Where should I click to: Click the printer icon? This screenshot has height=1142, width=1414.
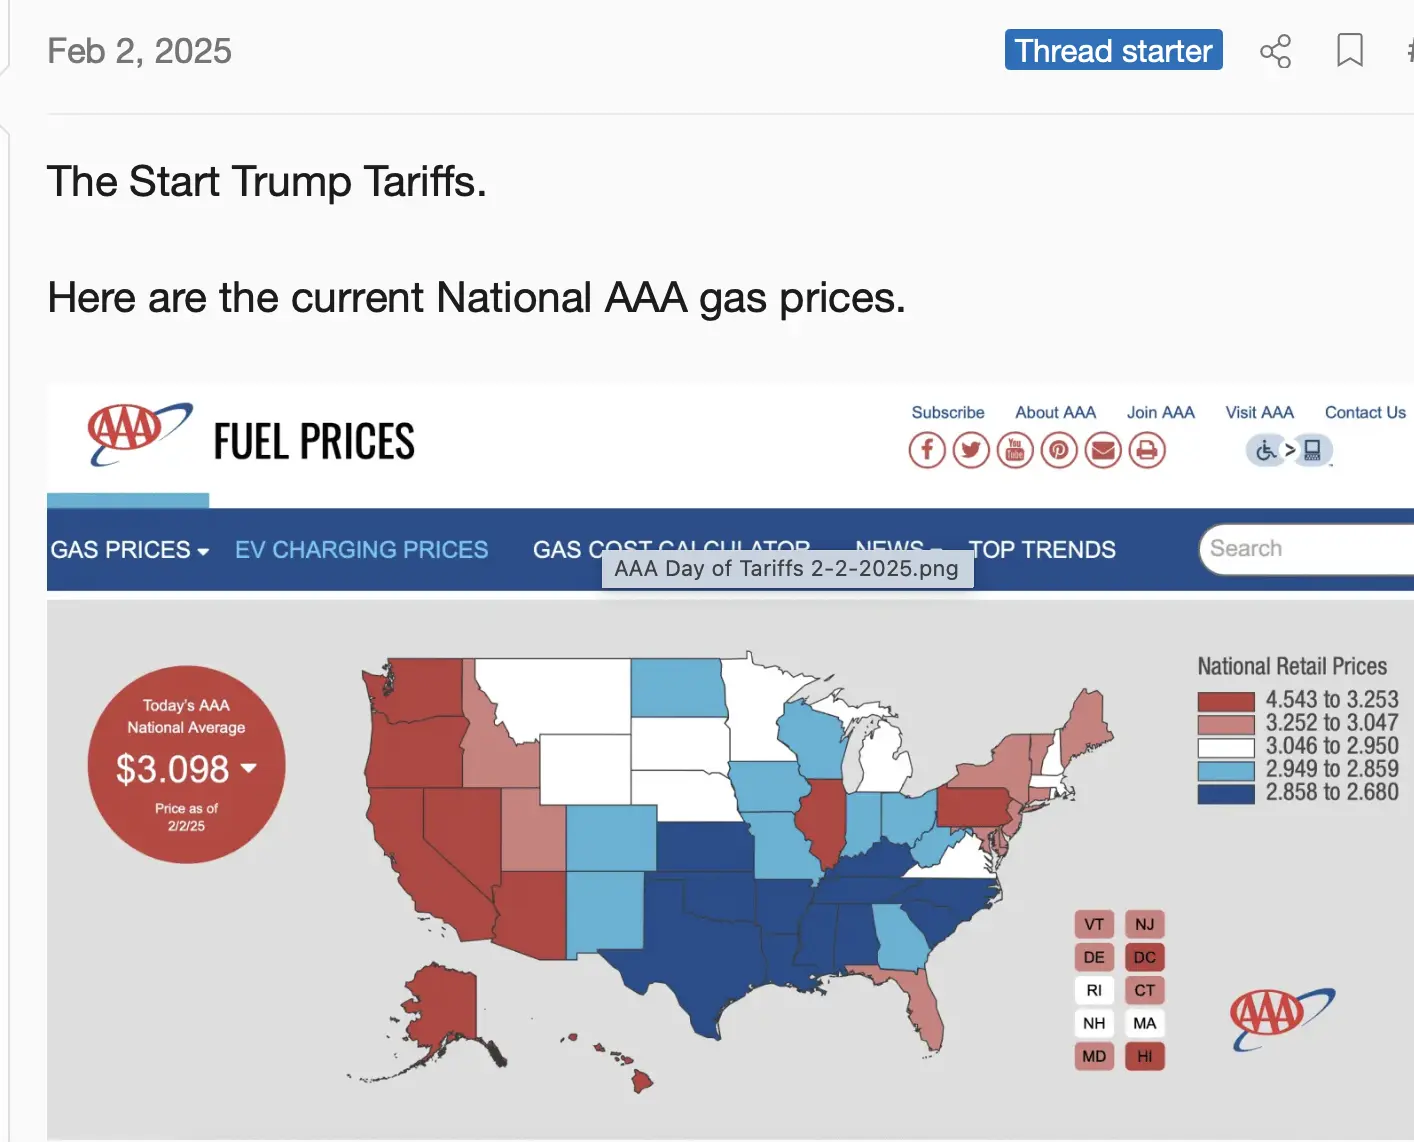[x=1147, y=450]
